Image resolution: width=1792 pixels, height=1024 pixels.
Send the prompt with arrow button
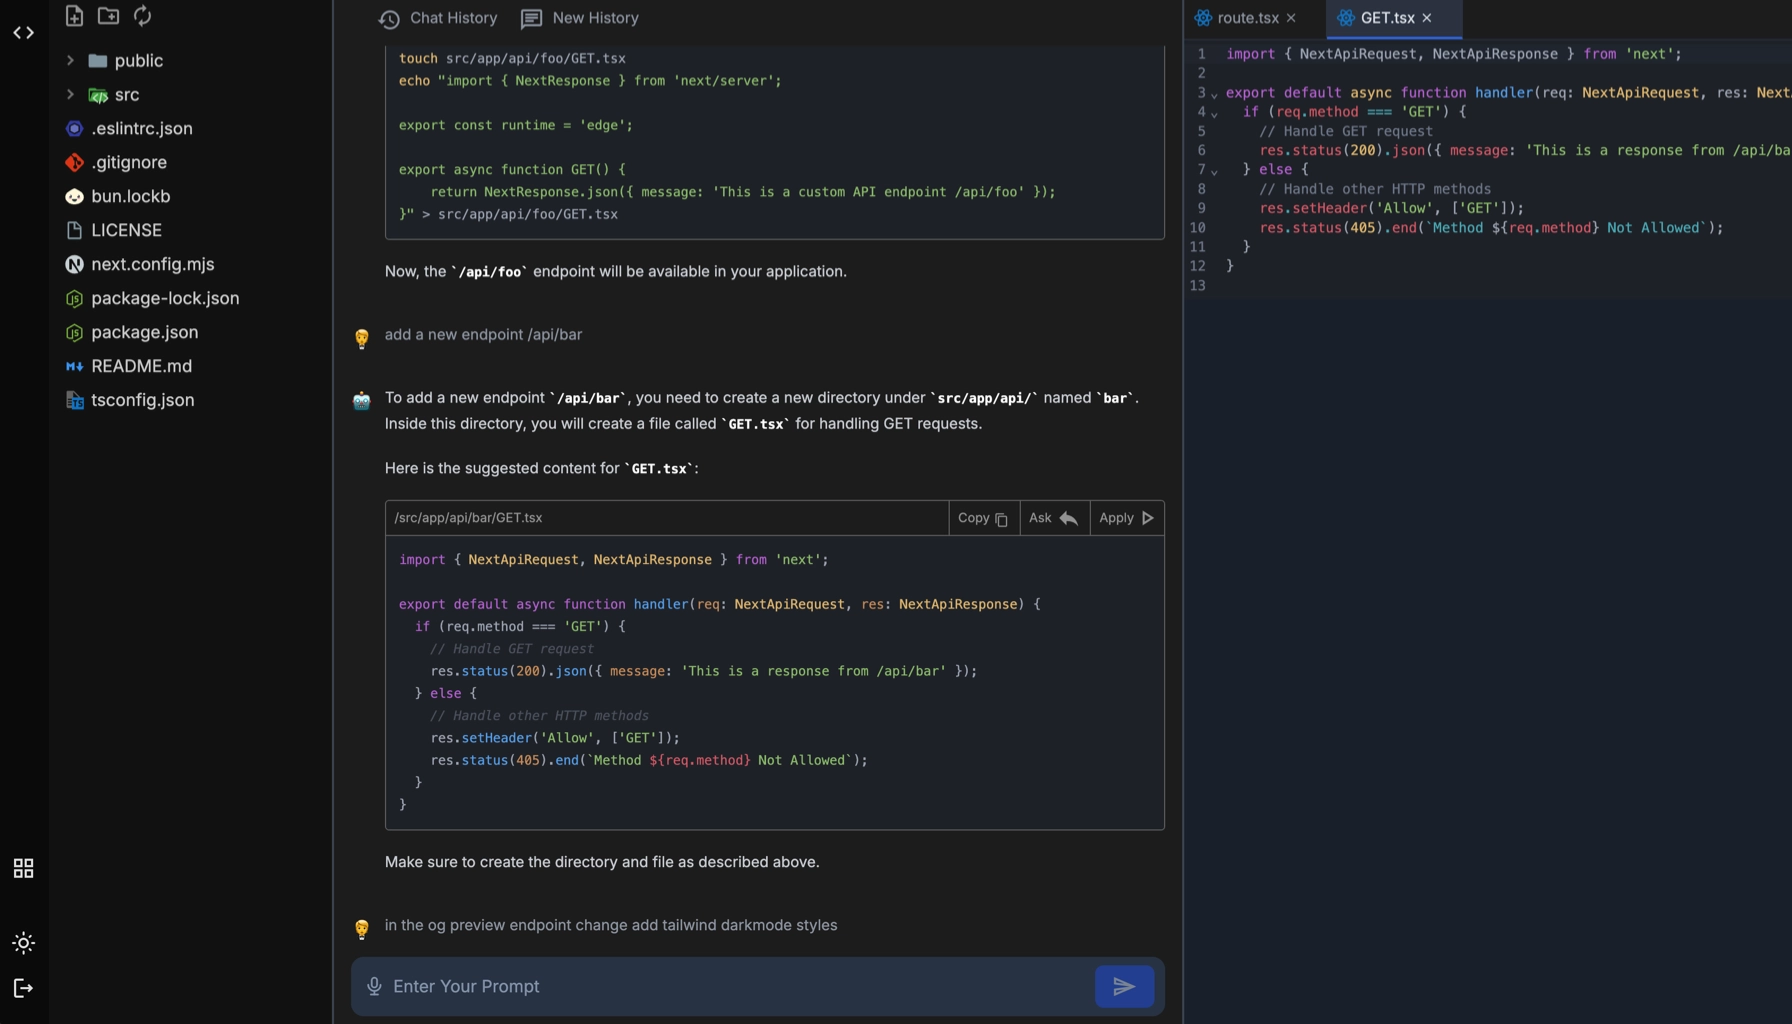(x=1124, y=986)
